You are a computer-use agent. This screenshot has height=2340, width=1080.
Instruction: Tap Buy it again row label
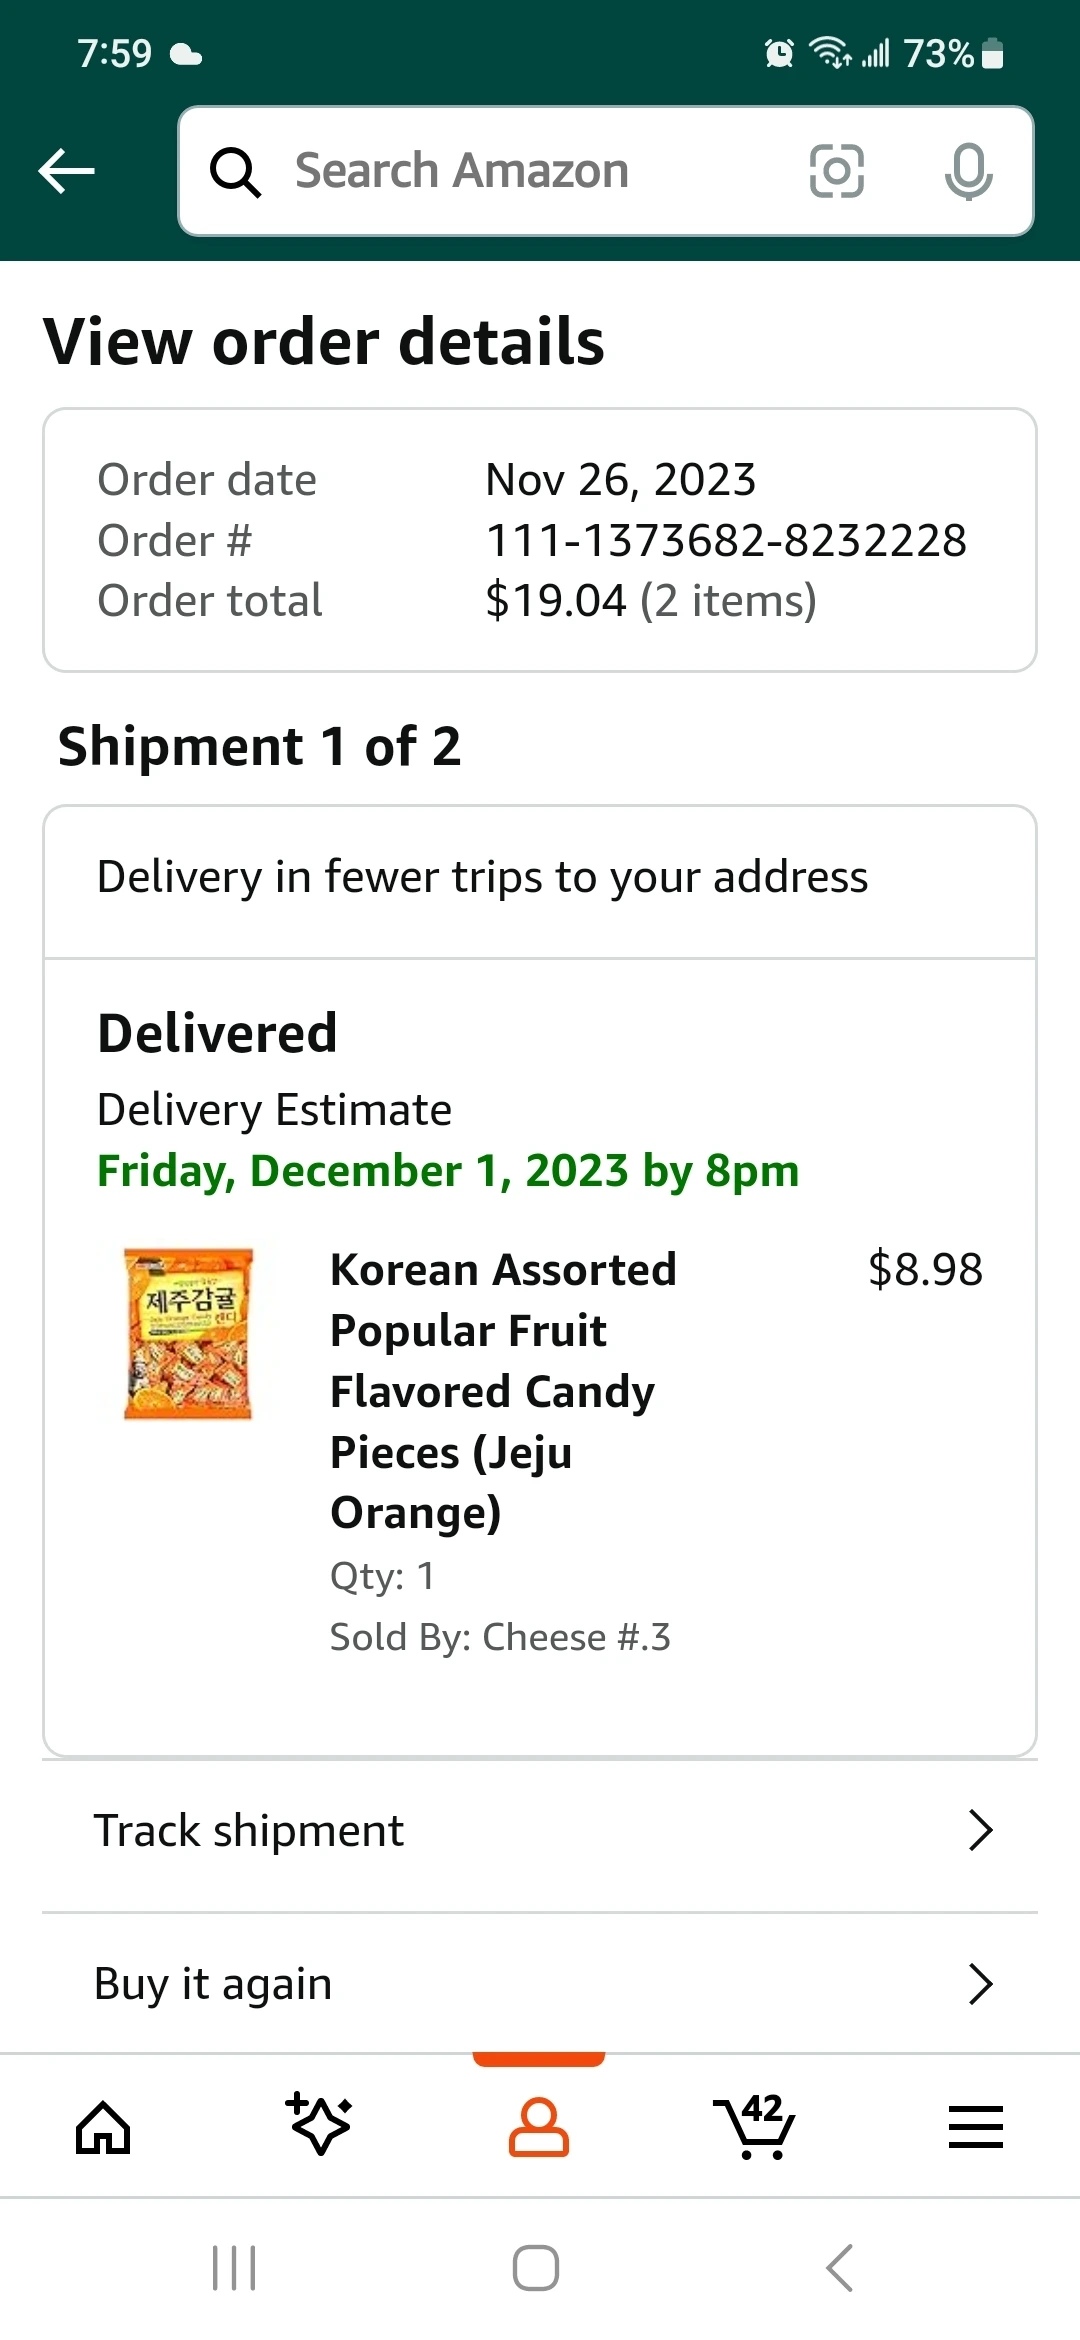(213, 1984)
